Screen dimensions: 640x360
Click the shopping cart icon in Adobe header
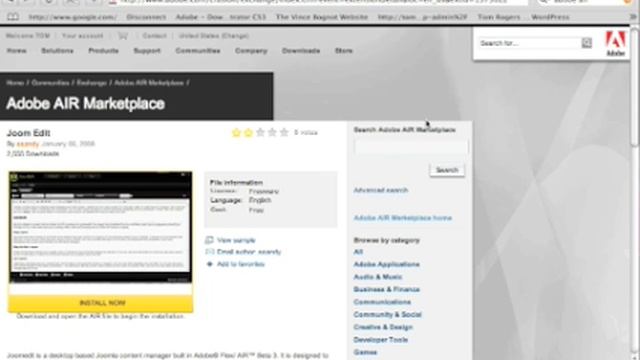122,36
